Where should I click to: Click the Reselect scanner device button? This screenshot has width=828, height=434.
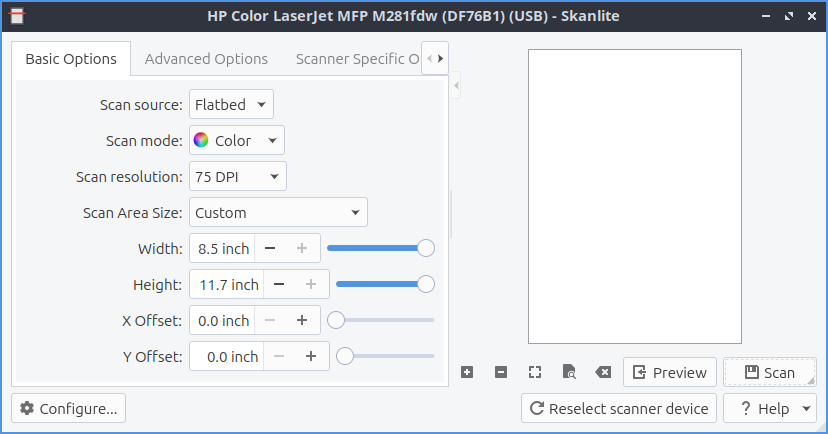pyautogui.click(x=619, y=408)
